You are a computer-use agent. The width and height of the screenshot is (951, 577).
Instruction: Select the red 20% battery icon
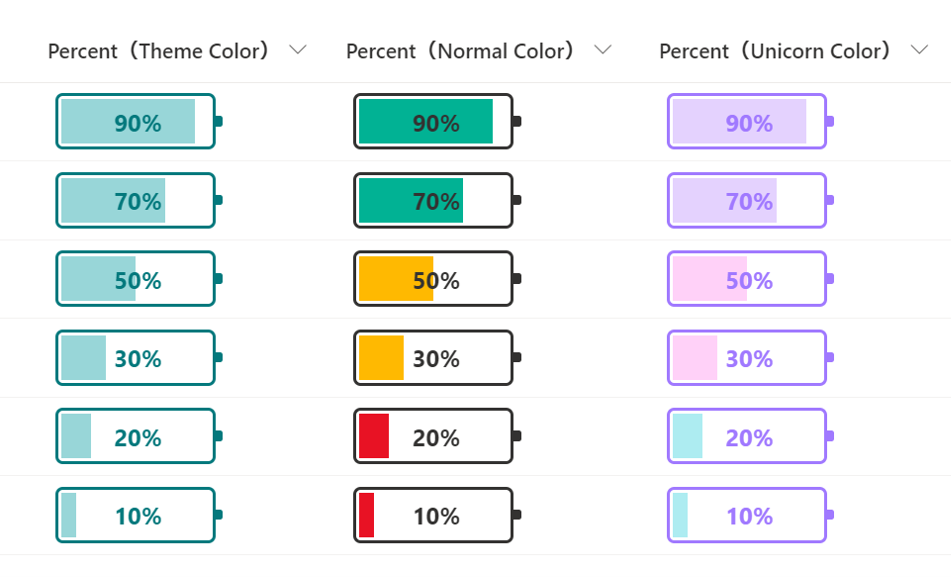437,436
